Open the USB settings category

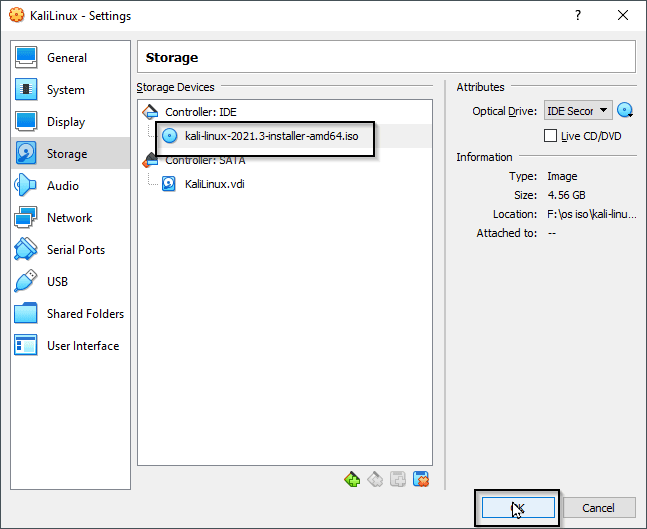pyautogui.click(x=70, y=281)
